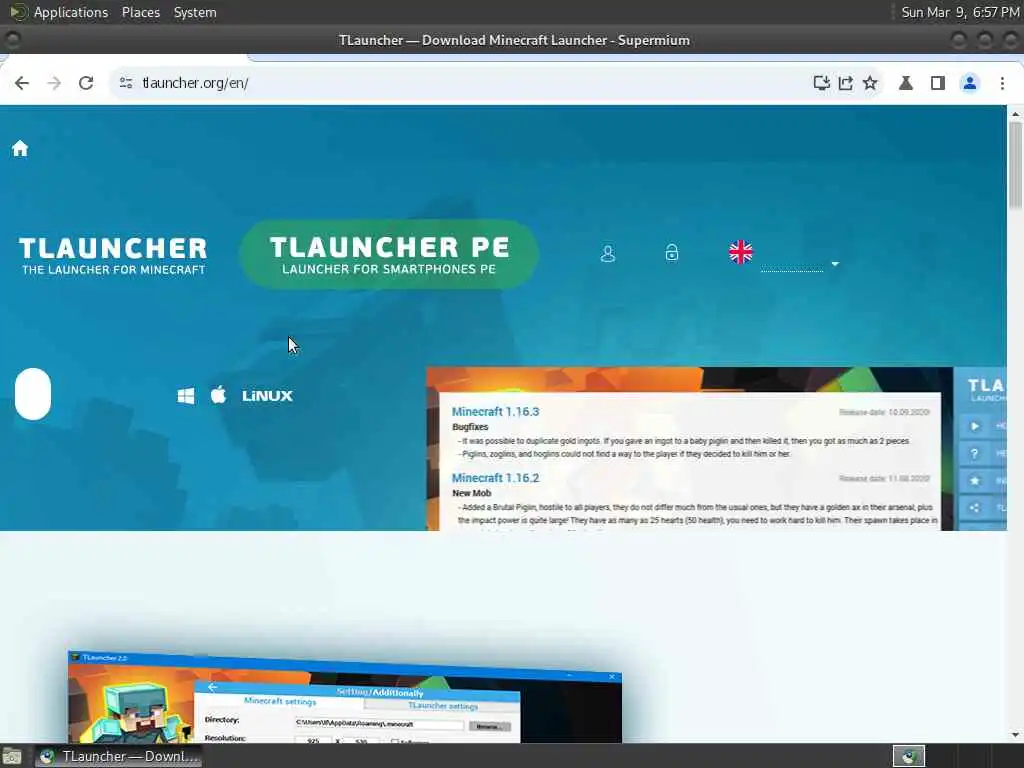Screen dimensions: 1024x768
Task: Click the Minecraft 1.16.3 heading
Action: 496,411
